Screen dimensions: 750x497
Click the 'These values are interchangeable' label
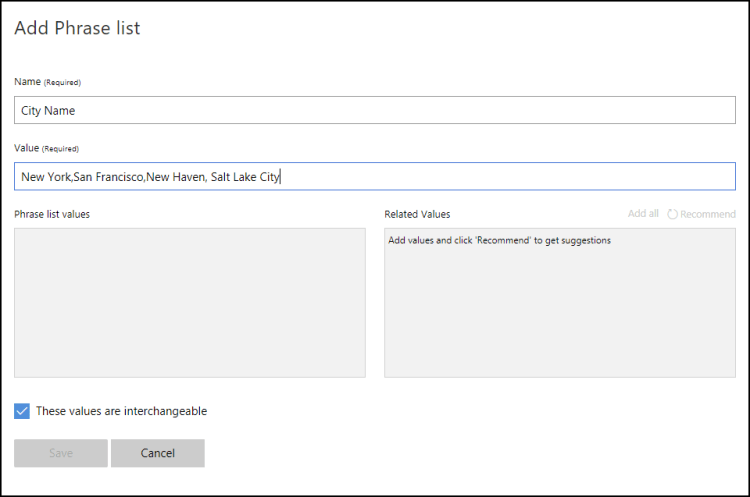coord(121,411)
